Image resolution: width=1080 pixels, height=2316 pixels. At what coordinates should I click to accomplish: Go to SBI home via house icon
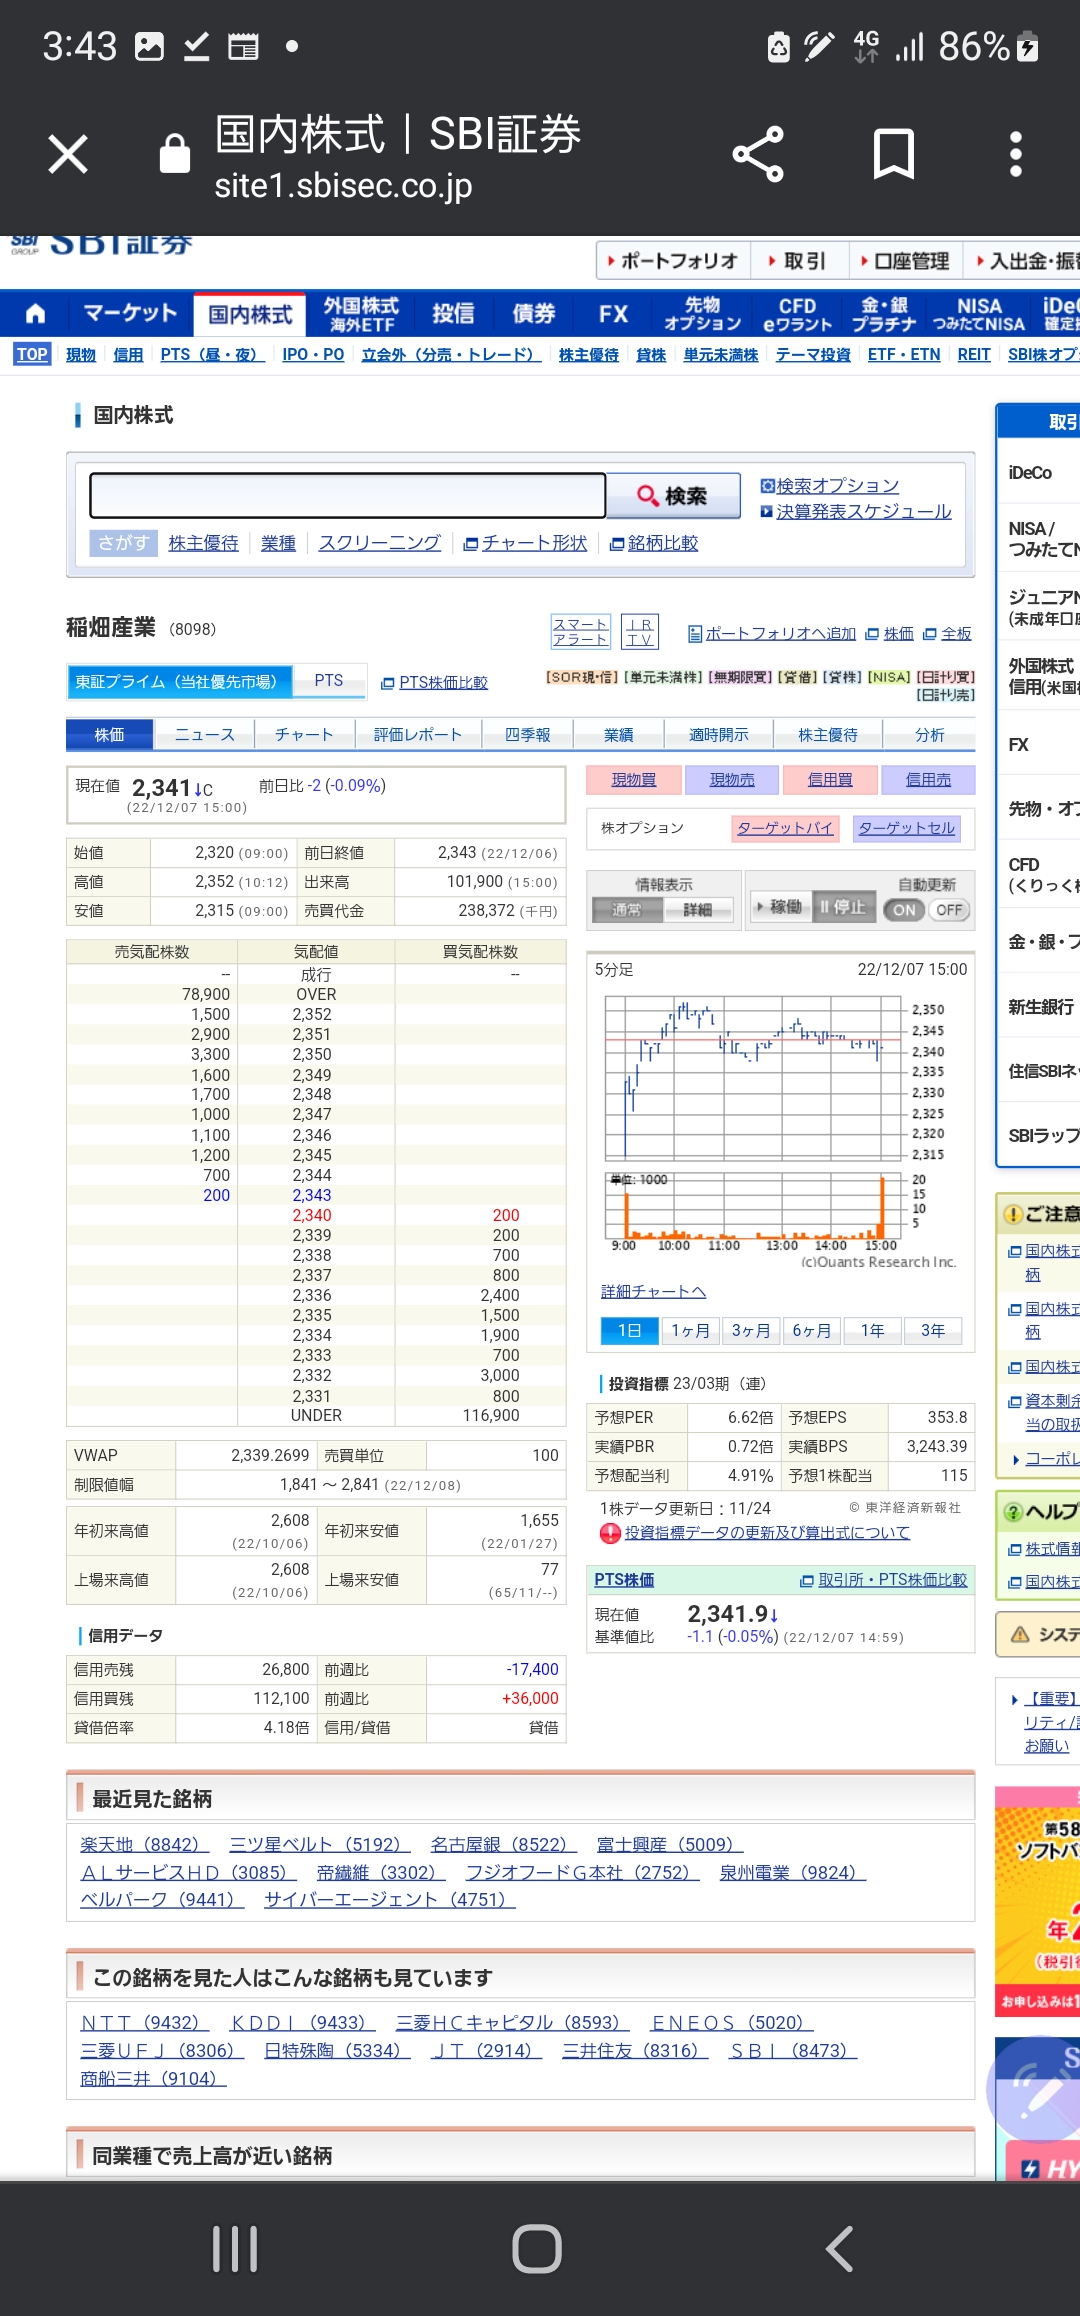(x=35, y=314)
